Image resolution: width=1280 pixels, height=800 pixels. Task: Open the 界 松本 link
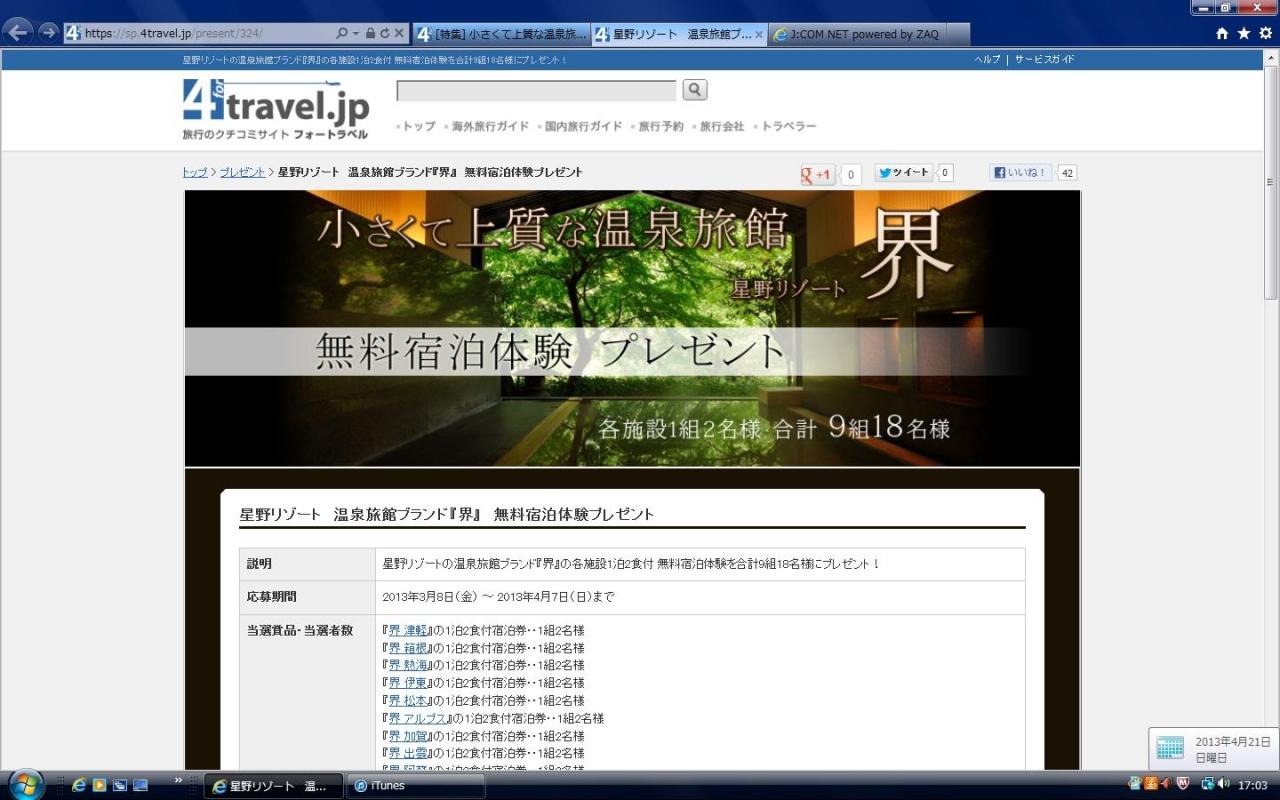[x=408, y=701]
